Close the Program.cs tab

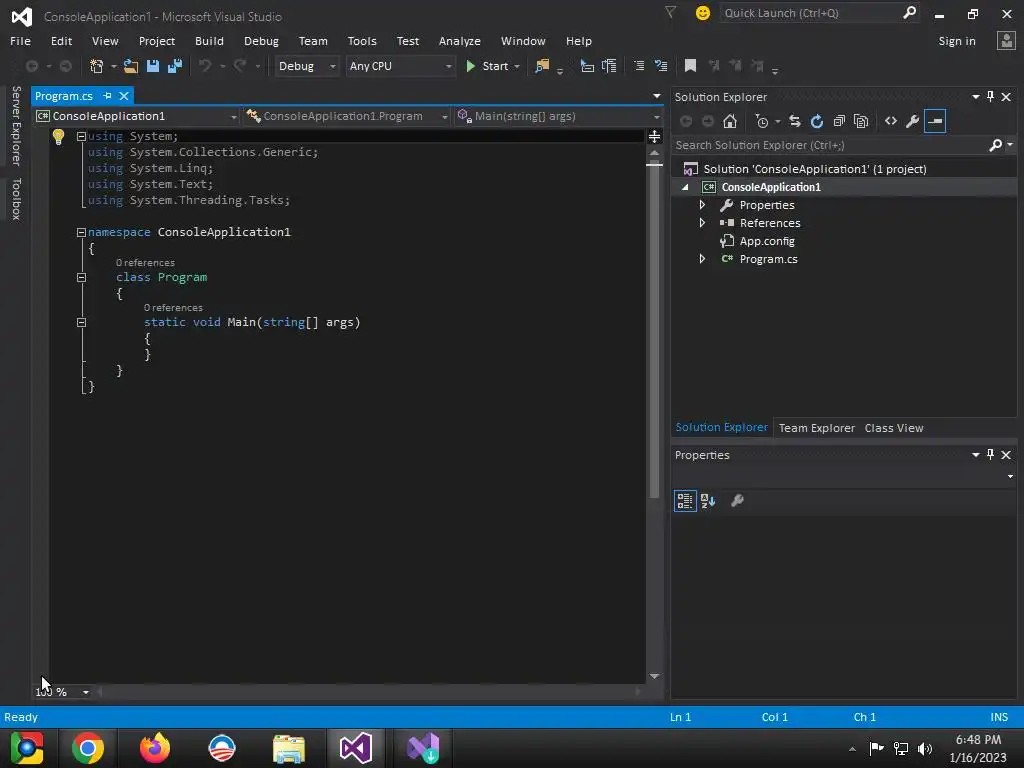[123, 96]
